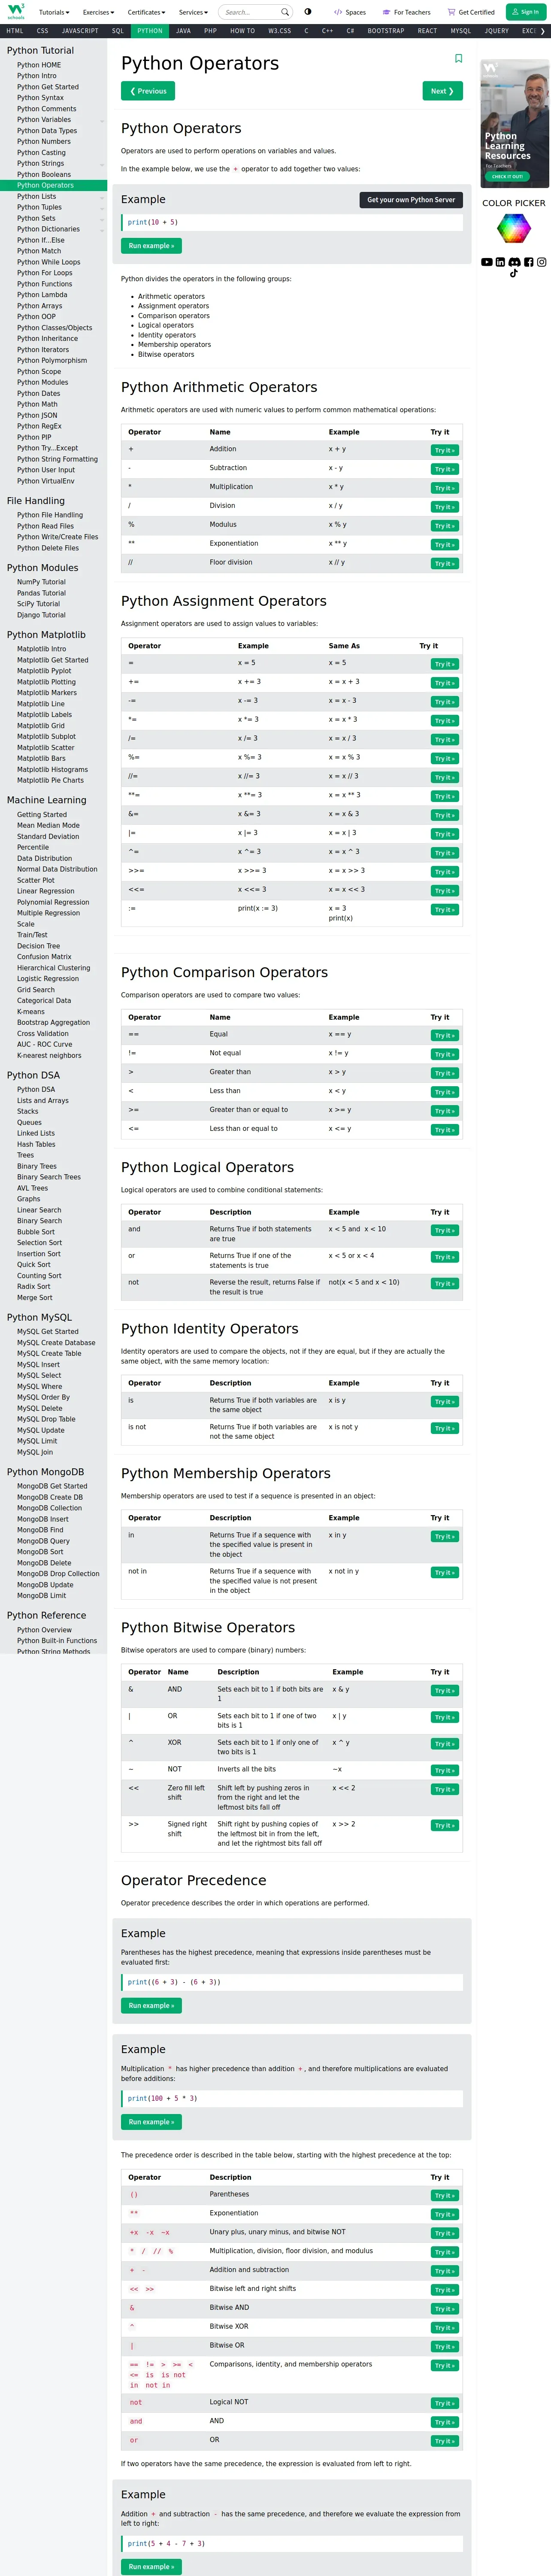Click the W3Schools logo
Image resolution: width=551 pixels, height=2576 pixels.
pos(16,11)
